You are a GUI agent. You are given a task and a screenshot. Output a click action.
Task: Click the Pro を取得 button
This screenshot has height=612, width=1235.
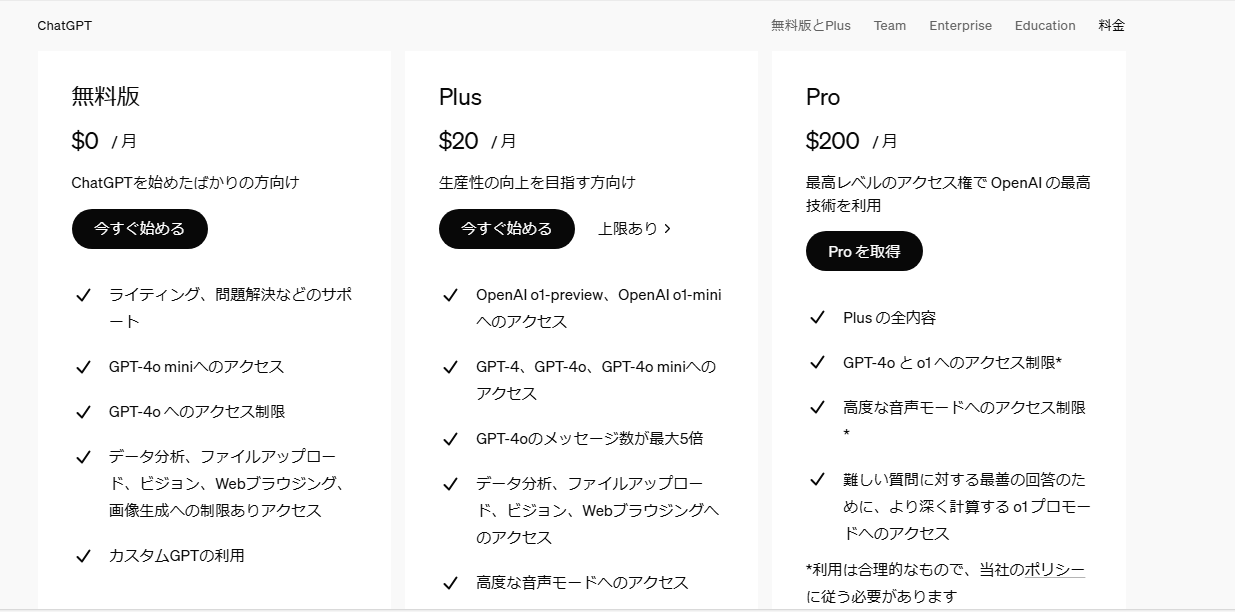[x=864, y=251]
